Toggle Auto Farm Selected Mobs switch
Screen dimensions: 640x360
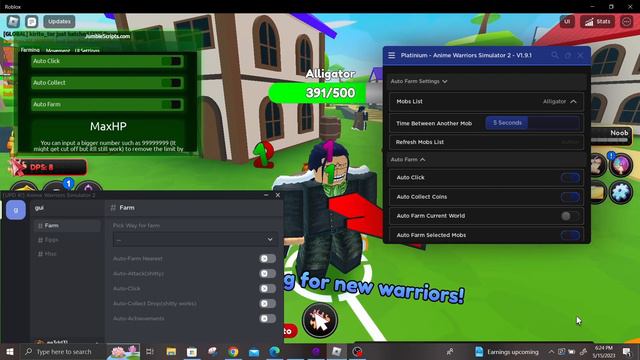click(570, 235)
